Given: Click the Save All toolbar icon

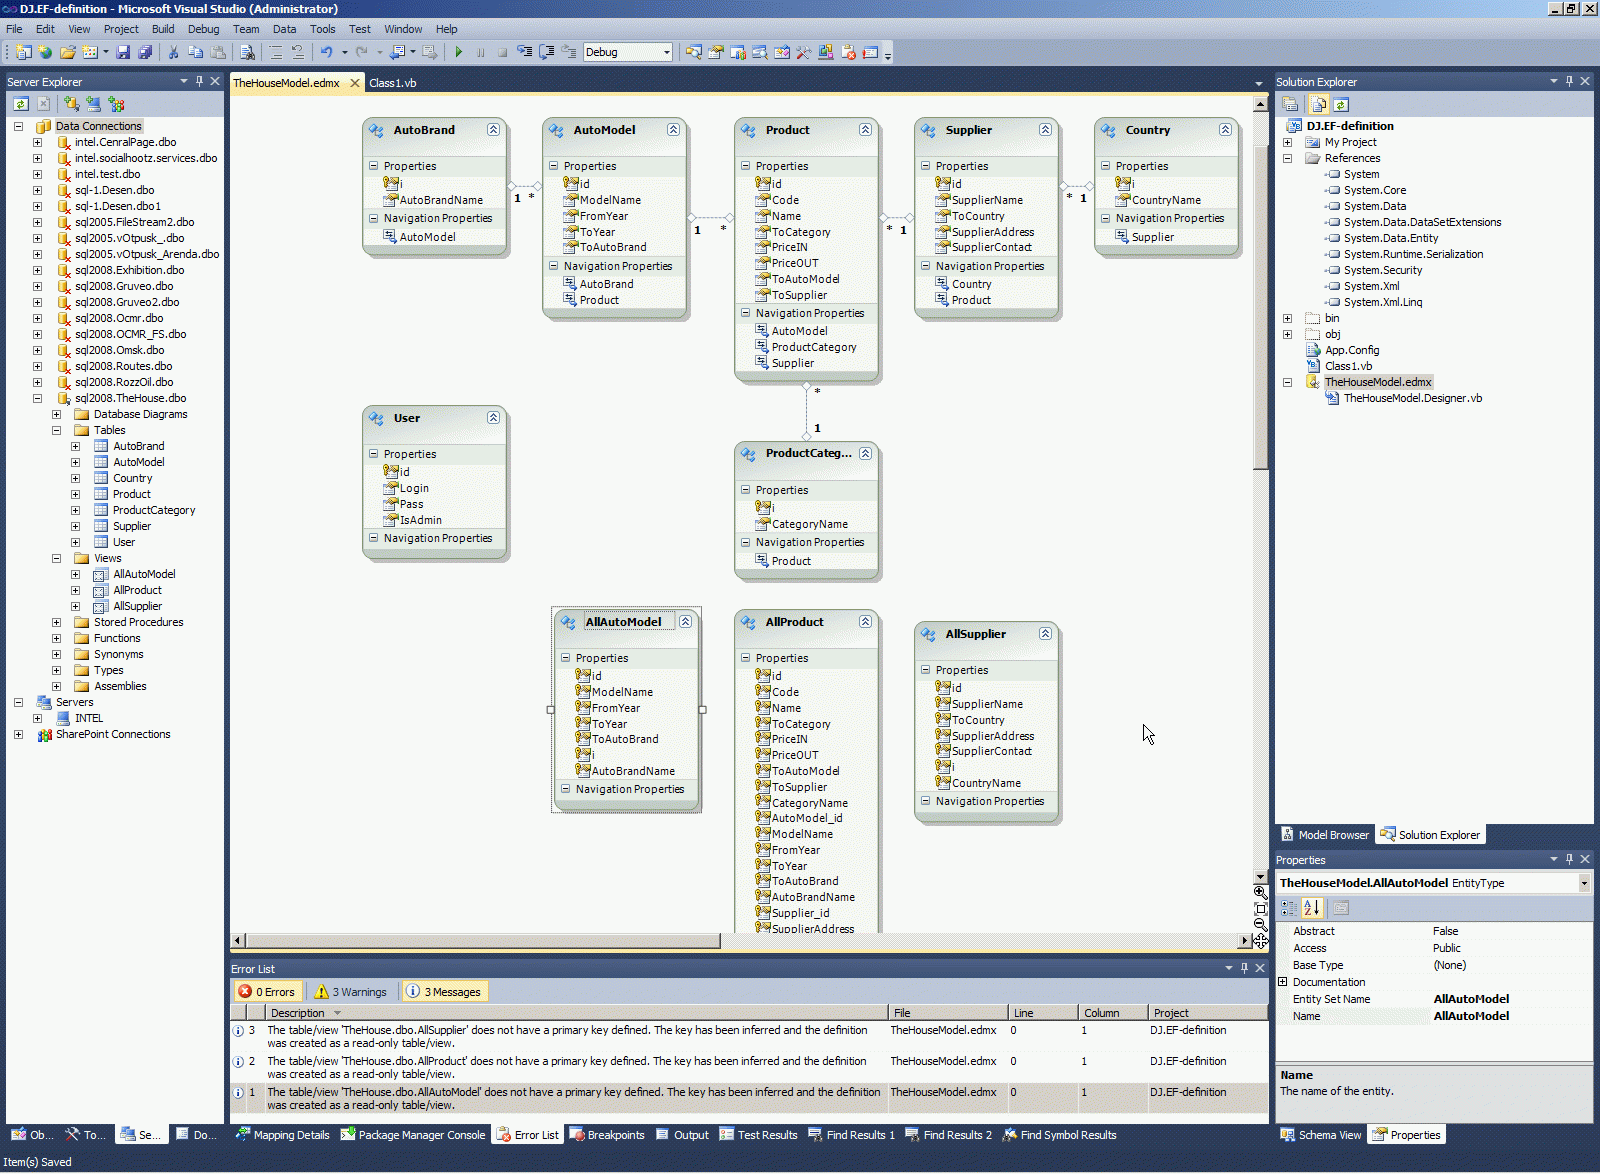Looking at the screenshot, I should tap(145, 52).
